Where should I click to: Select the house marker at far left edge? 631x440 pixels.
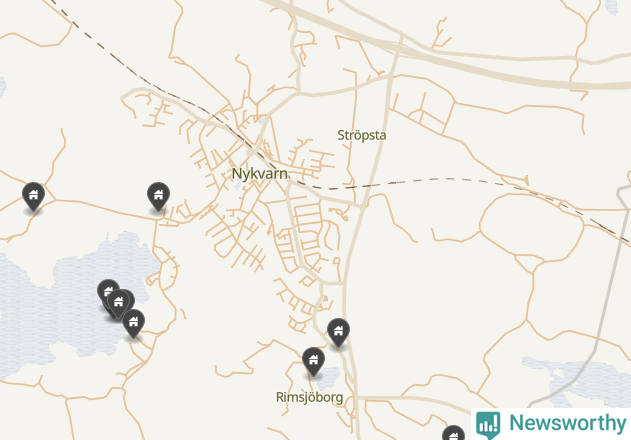coord(33,196)
